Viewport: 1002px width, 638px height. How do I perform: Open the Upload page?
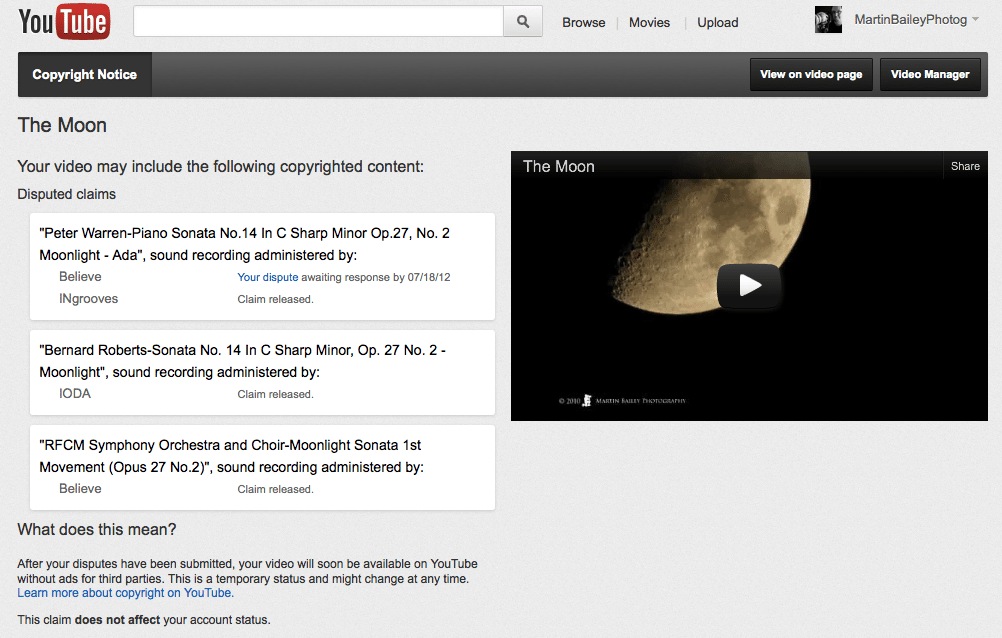tap(717, 22)
